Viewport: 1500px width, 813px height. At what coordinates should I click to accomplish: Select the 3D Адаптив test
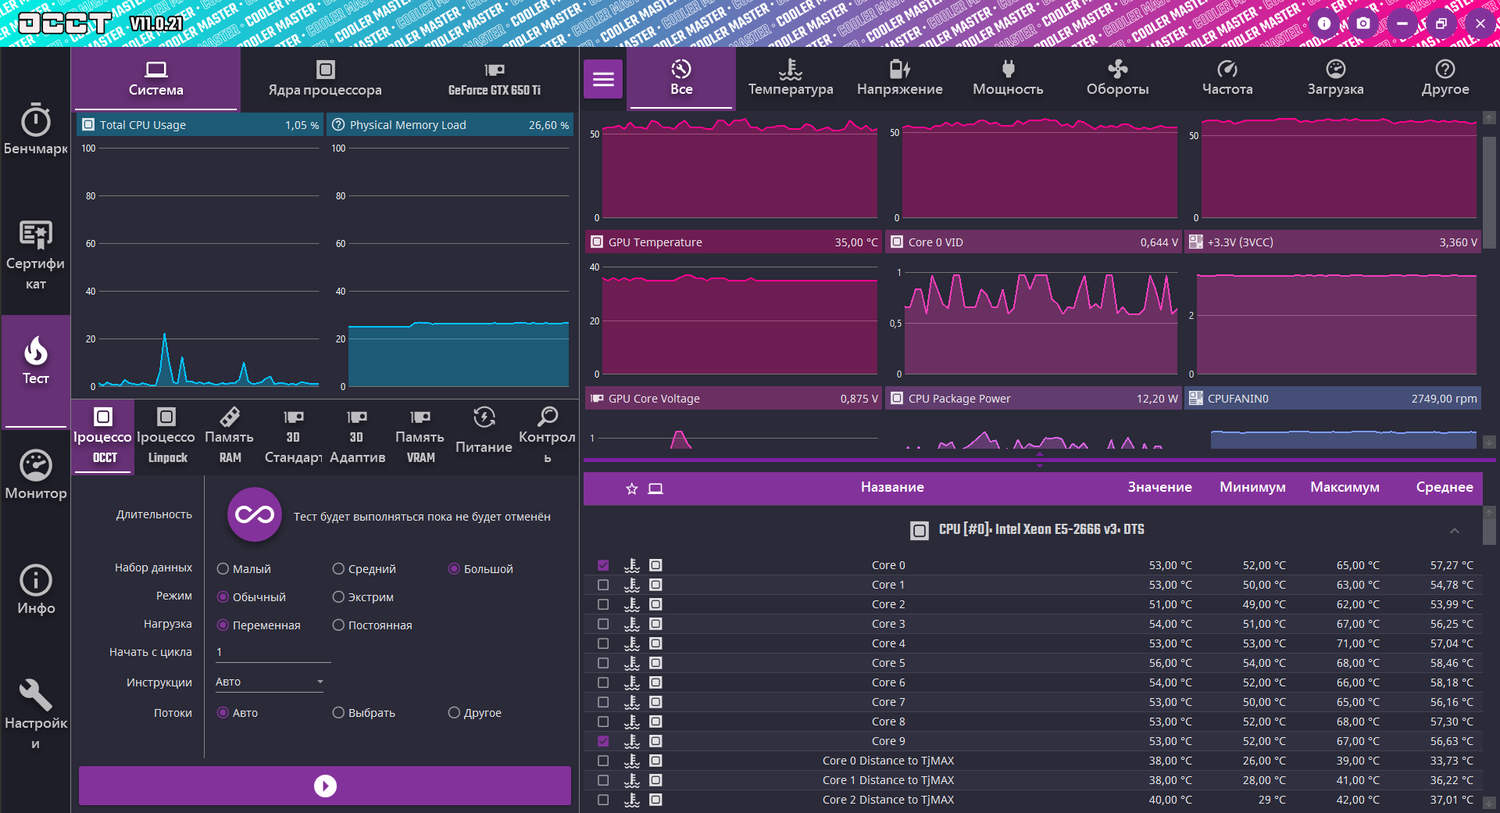pyautogui.click(x=357, y=436)
